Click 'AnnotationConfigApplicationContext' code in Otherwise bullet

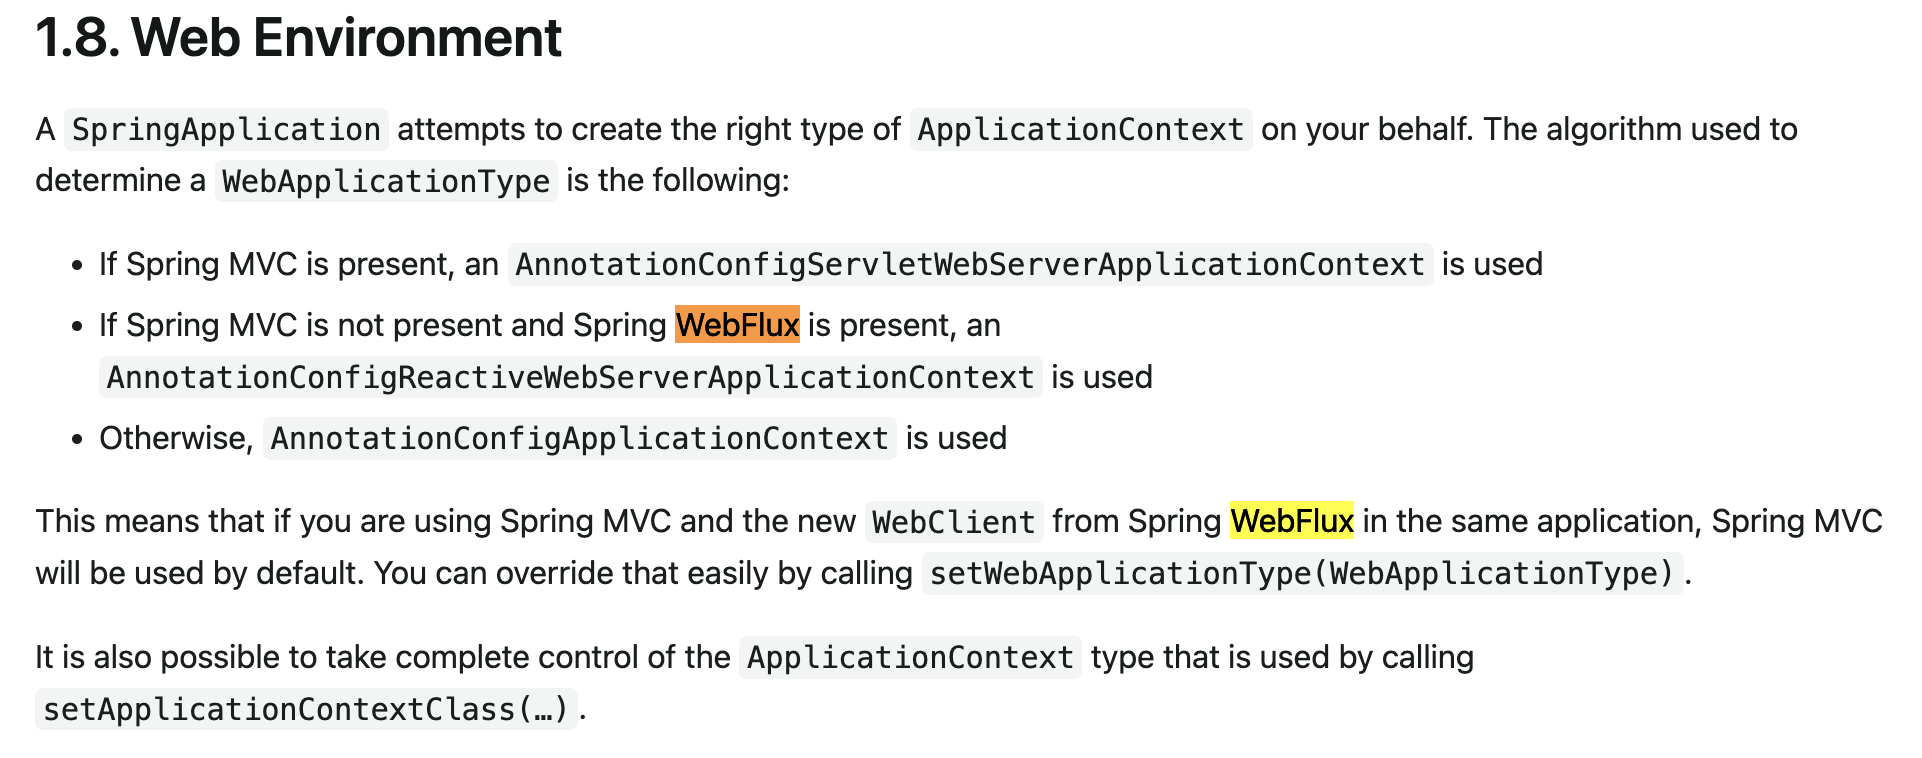tap(580, 439)
